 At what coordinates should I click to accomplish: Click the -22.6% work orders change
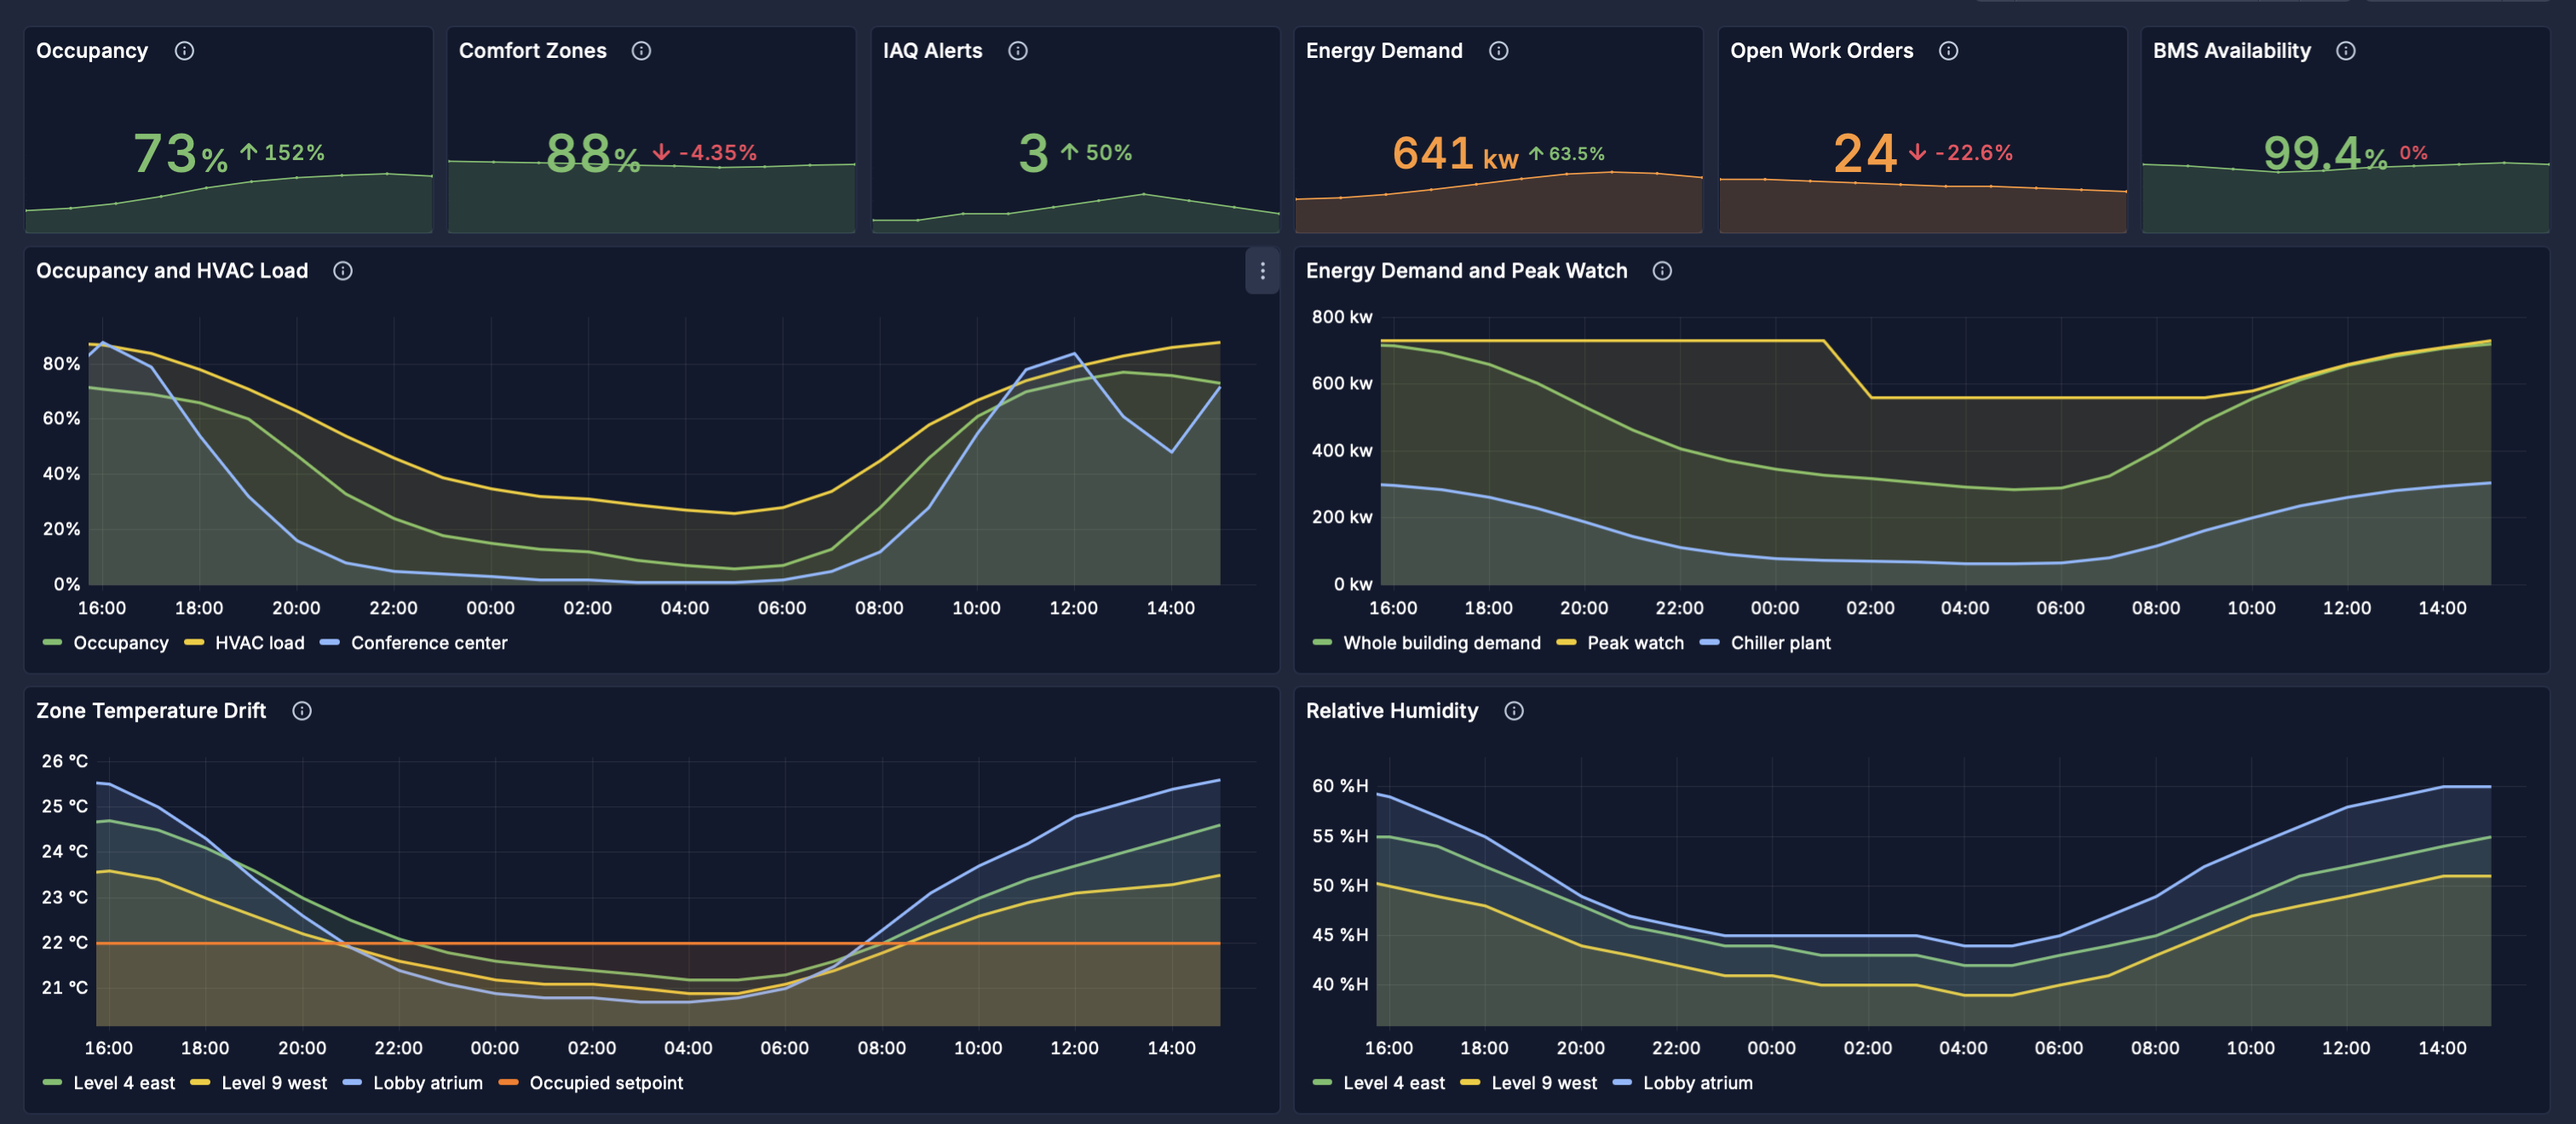click(1961, 153)
